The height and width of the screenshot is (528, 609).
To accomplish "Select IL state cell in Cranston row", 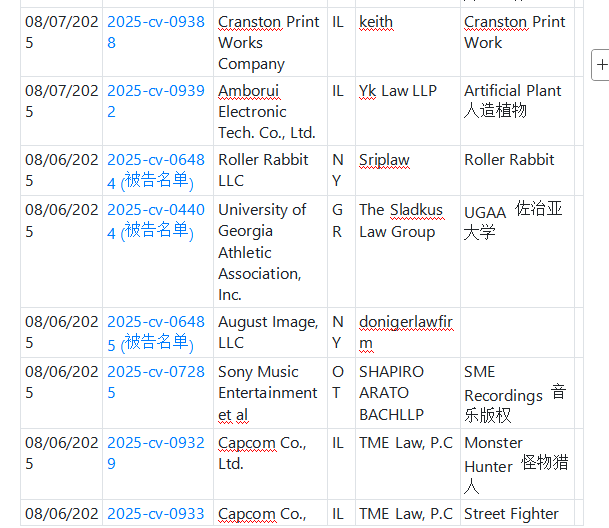I will click(341, 42).
